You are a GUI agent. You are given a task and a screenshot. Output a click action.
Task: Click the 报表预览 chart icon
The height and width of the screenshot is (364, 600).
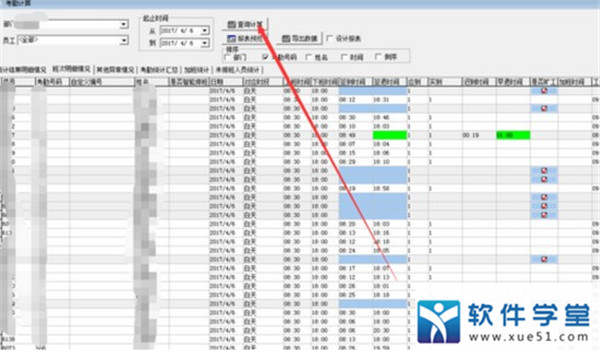[231, 38]
